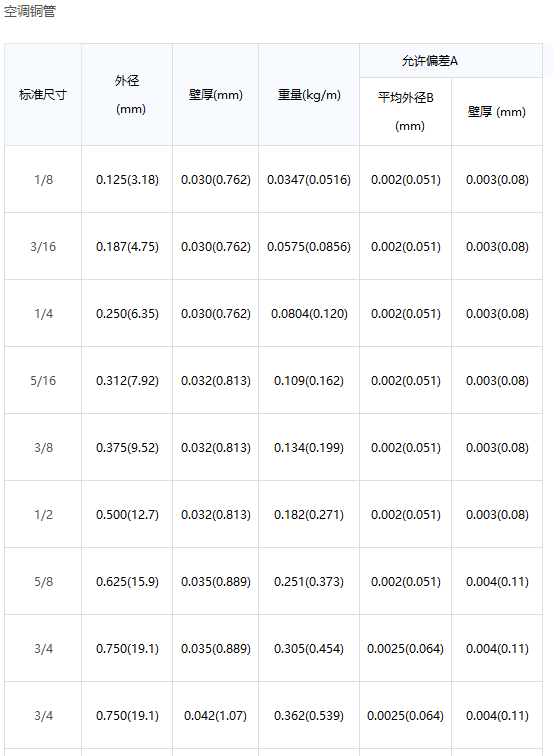Click the 壁厚(mm) column header
Viewport: 553px width, 756px height.
[x=216, y=94]
